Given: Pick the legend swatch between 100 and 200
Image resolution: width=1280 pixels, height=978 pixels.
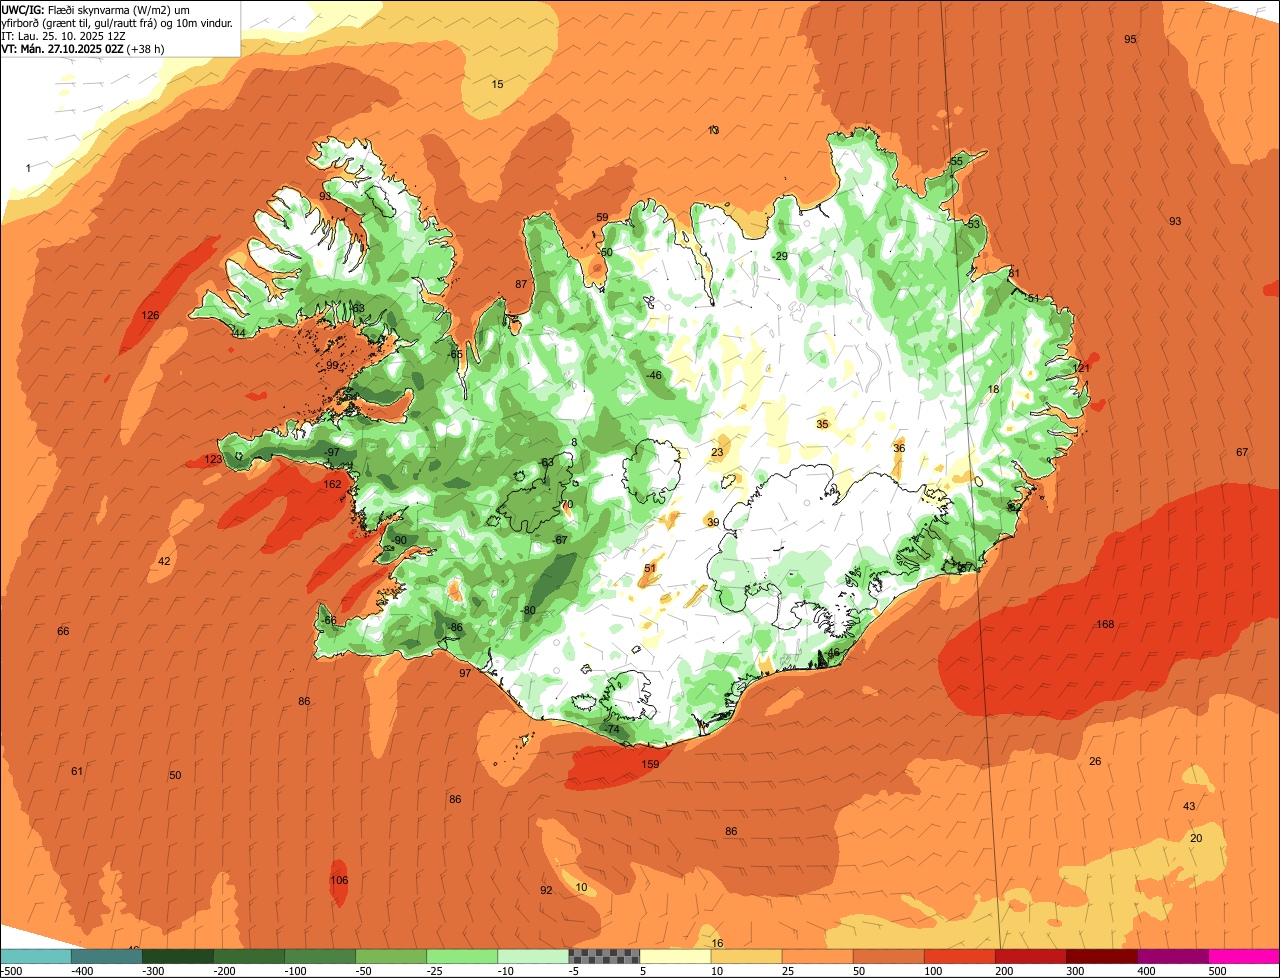Looking at the screenshot, I should click(x=960, y=956).
